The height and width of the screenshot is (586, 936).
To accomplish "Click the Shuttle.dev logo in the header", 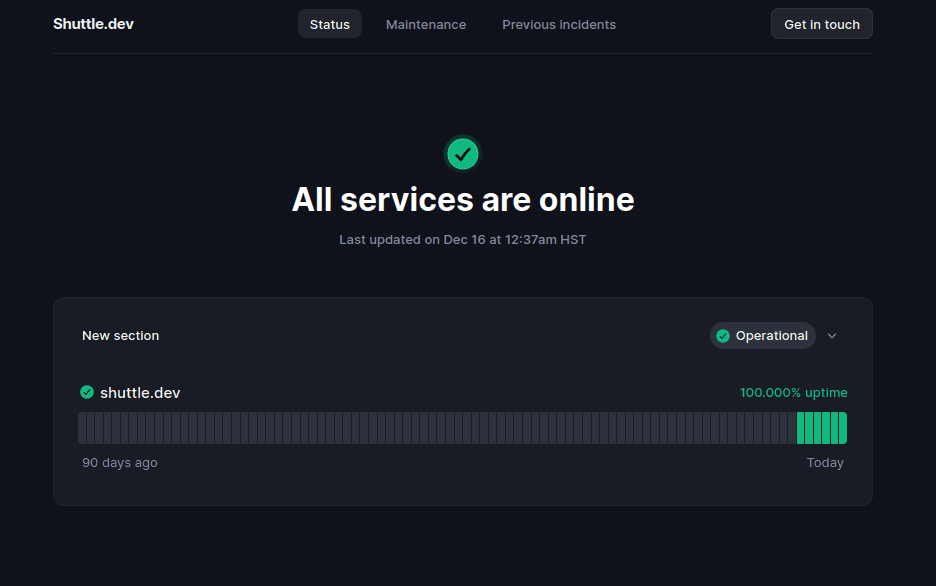I will coord(93,24).
